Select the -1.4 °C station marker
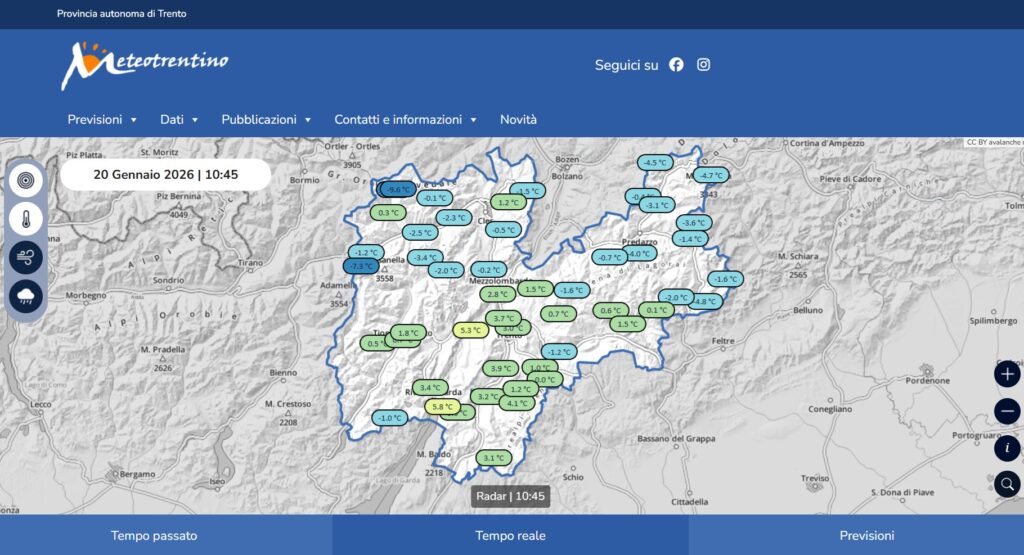The width and height of the screenshot is (1024, 555). tap(690, 239)
